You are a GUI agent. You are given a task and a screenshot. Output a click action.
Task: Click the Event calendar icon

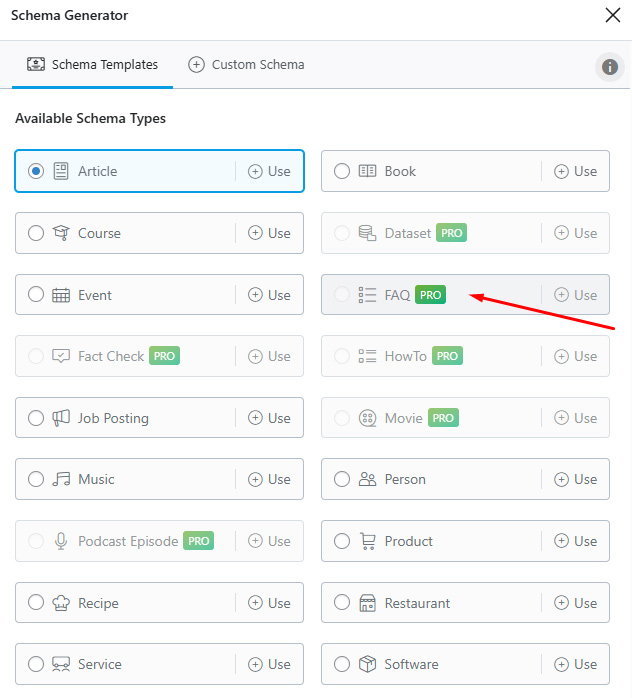tap(61, 295)
